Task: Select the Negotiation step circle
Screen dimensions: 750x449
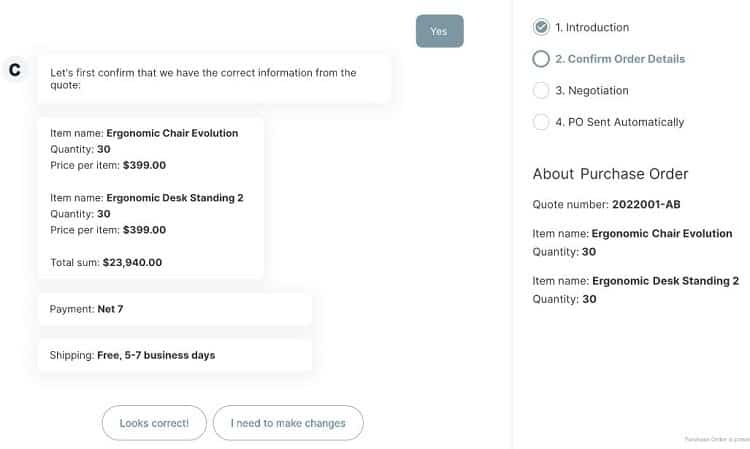Action: 541,90
